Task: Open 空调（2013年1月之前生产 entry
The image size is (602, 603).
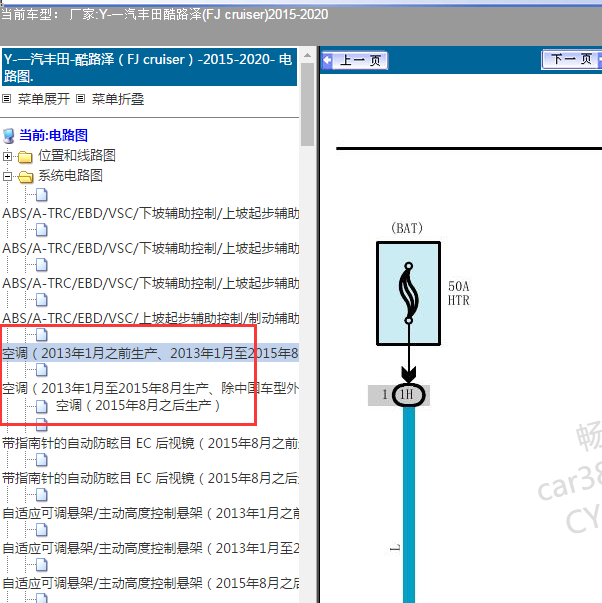Action: pyautogui.click(x=150, y=353)
